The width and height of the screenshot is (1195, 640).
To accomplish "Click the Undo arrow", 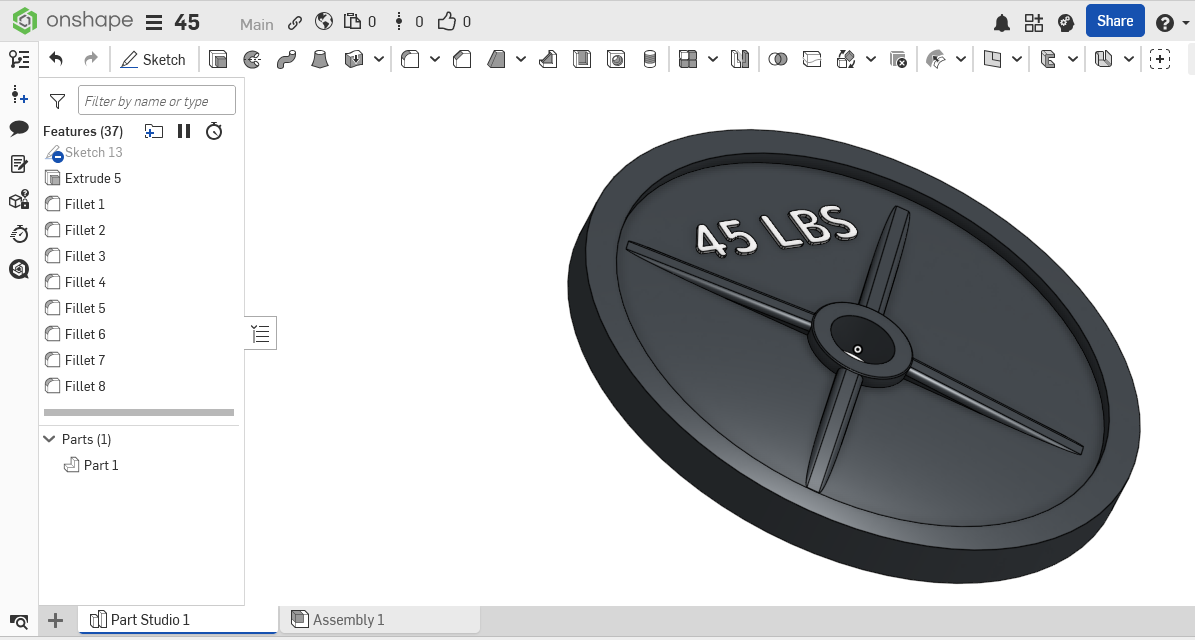I will pyautogui.click(x=56, y=60).
